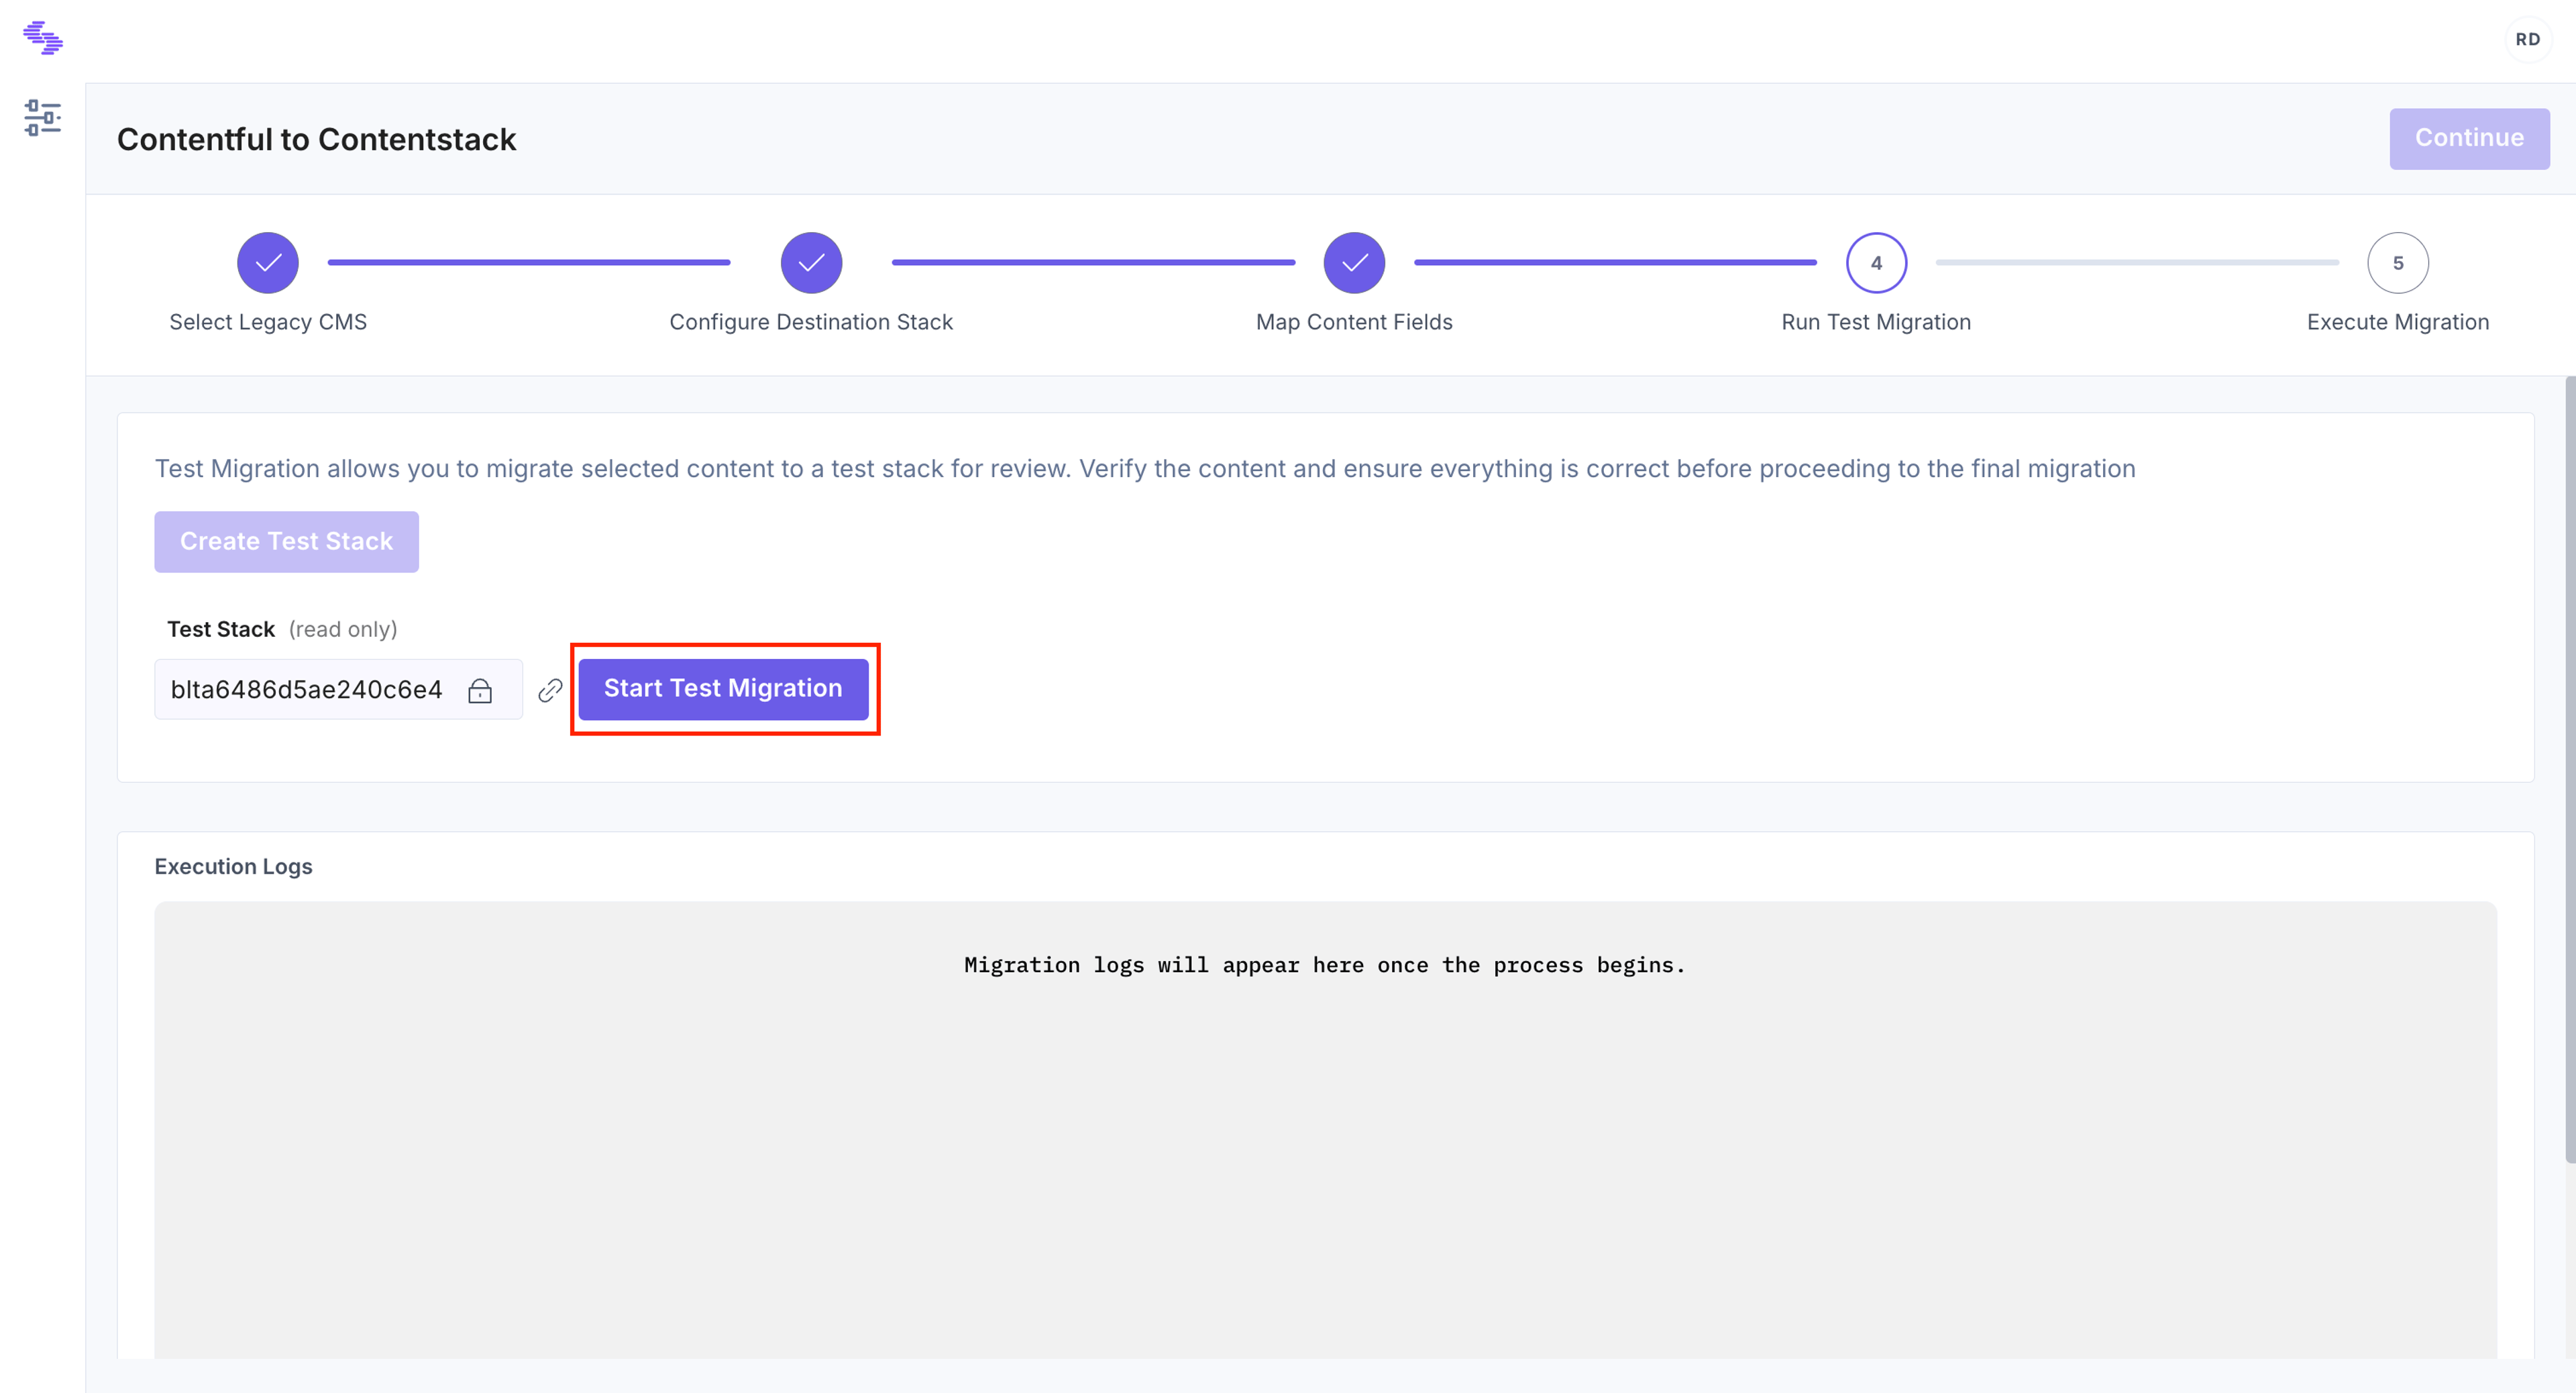Click the Configure Destination Stack checkmark step

811,263
